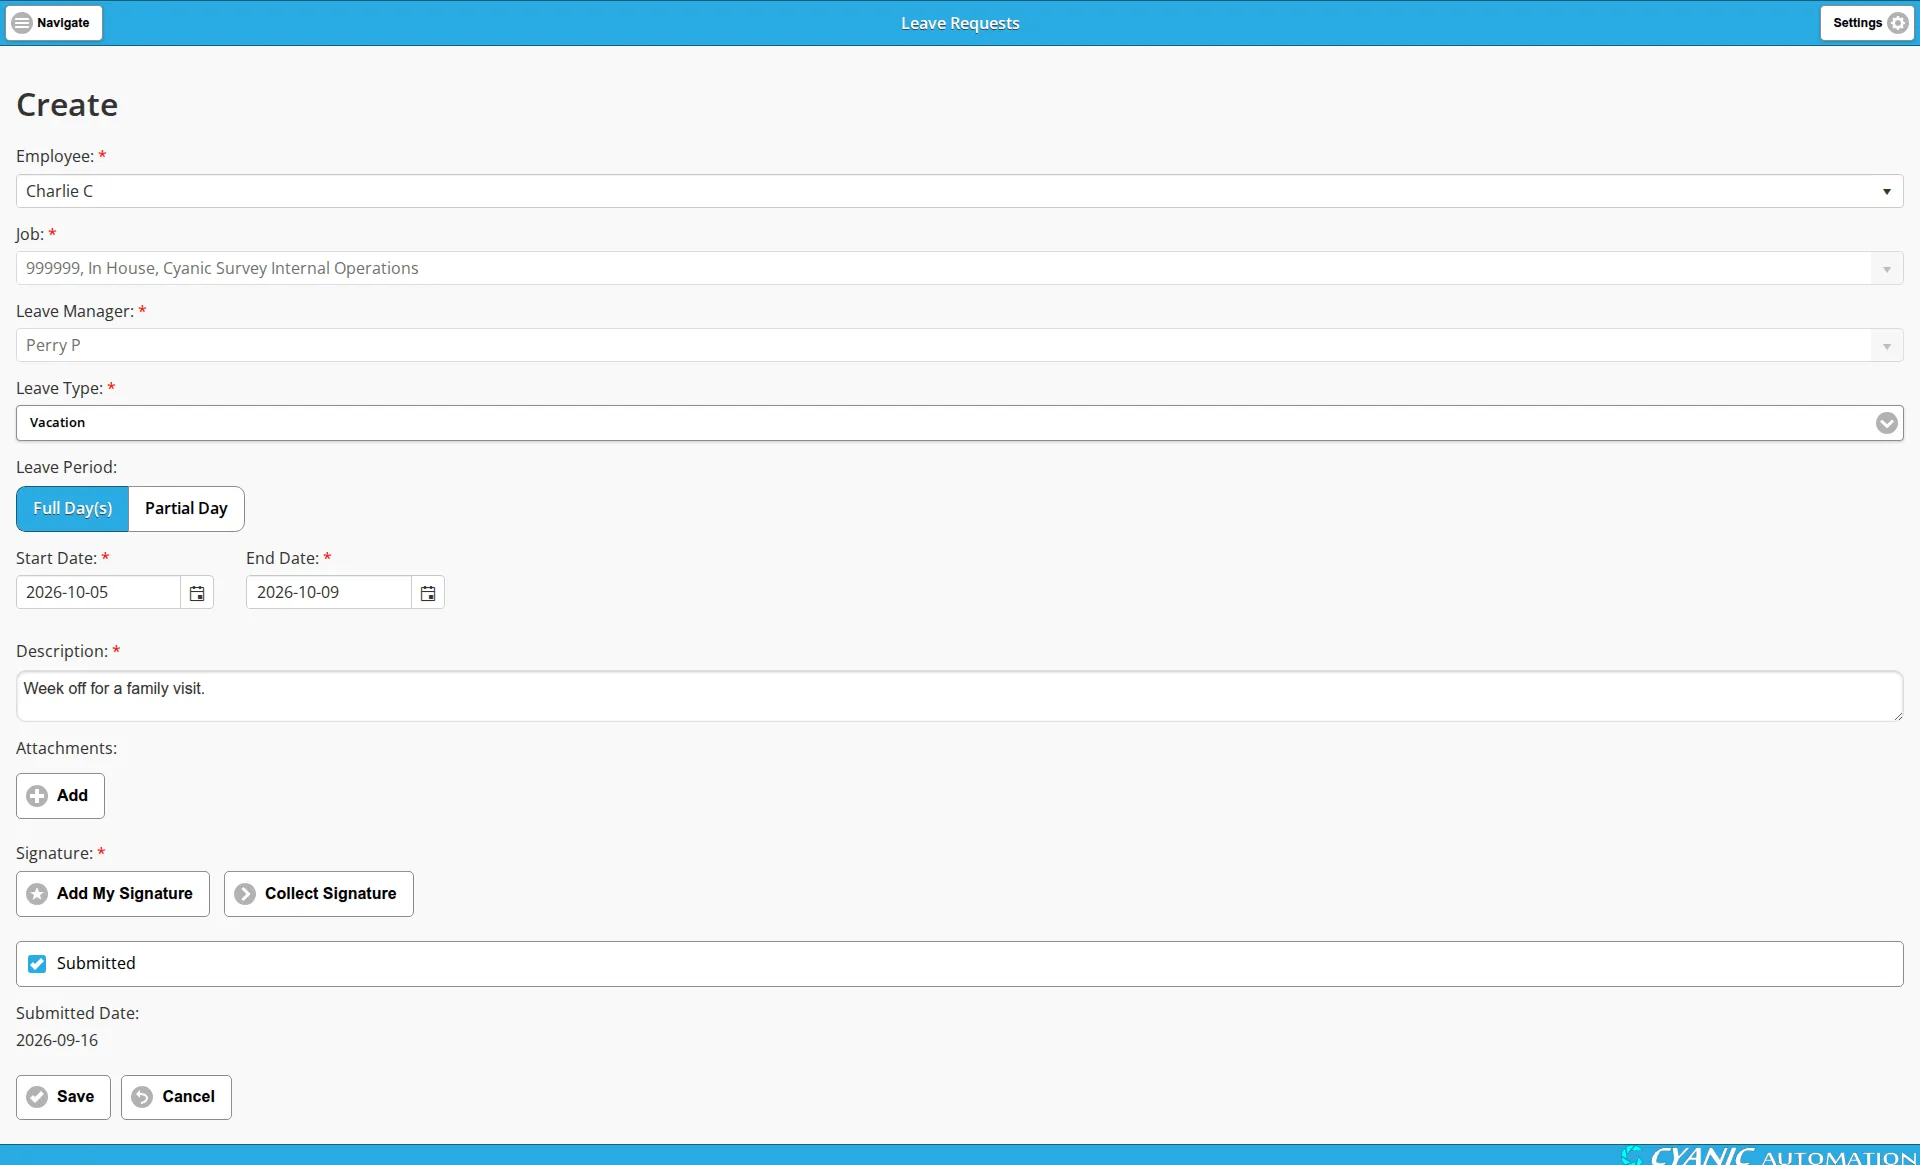Click the End Date input field
Viewport: 1920px width, 1165px height.
pyautogui.click(x=328, y=592)
